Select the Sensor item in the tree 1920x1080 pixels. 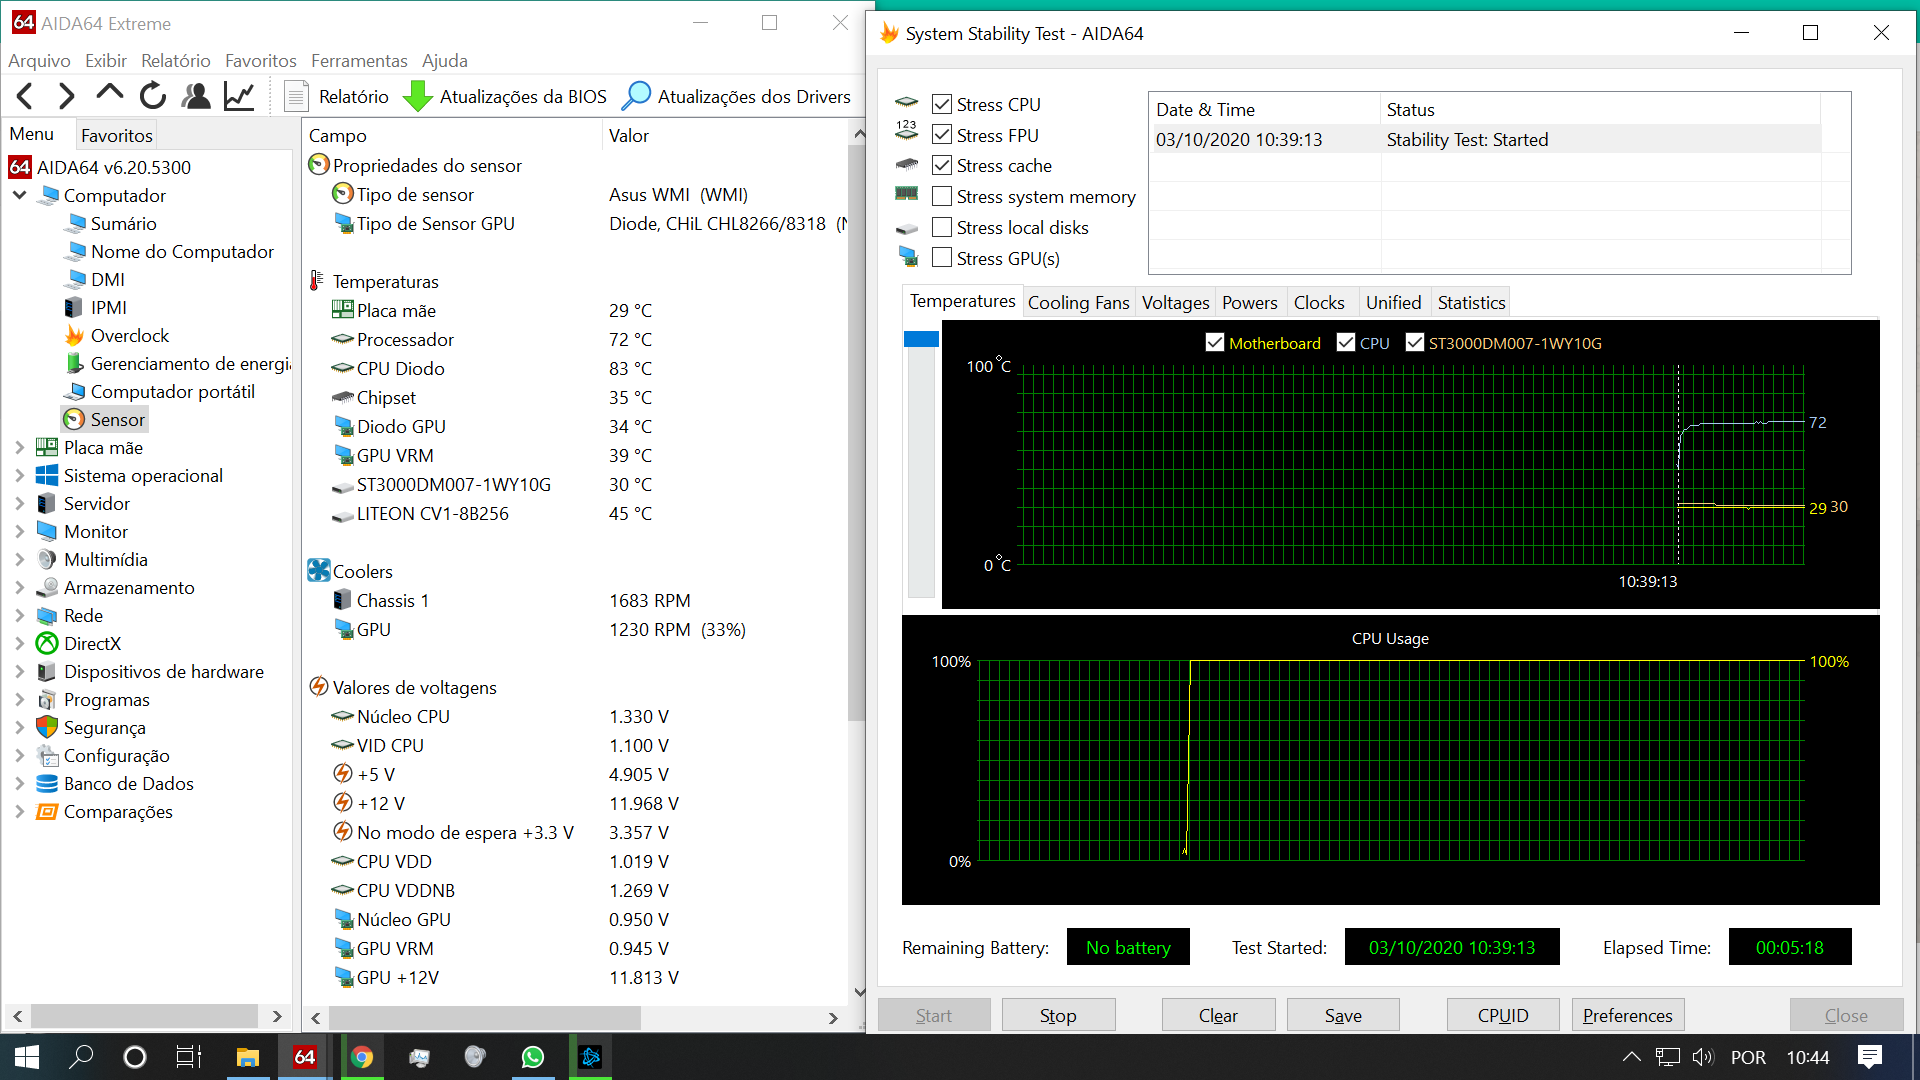point(105,420)
